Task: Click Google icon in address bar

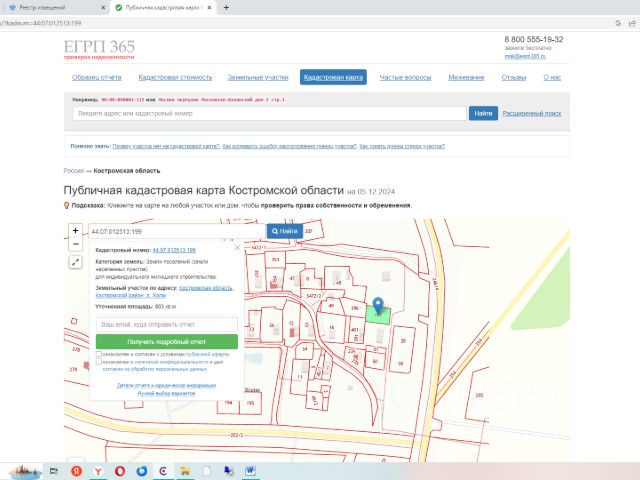Action: point(618,23)
